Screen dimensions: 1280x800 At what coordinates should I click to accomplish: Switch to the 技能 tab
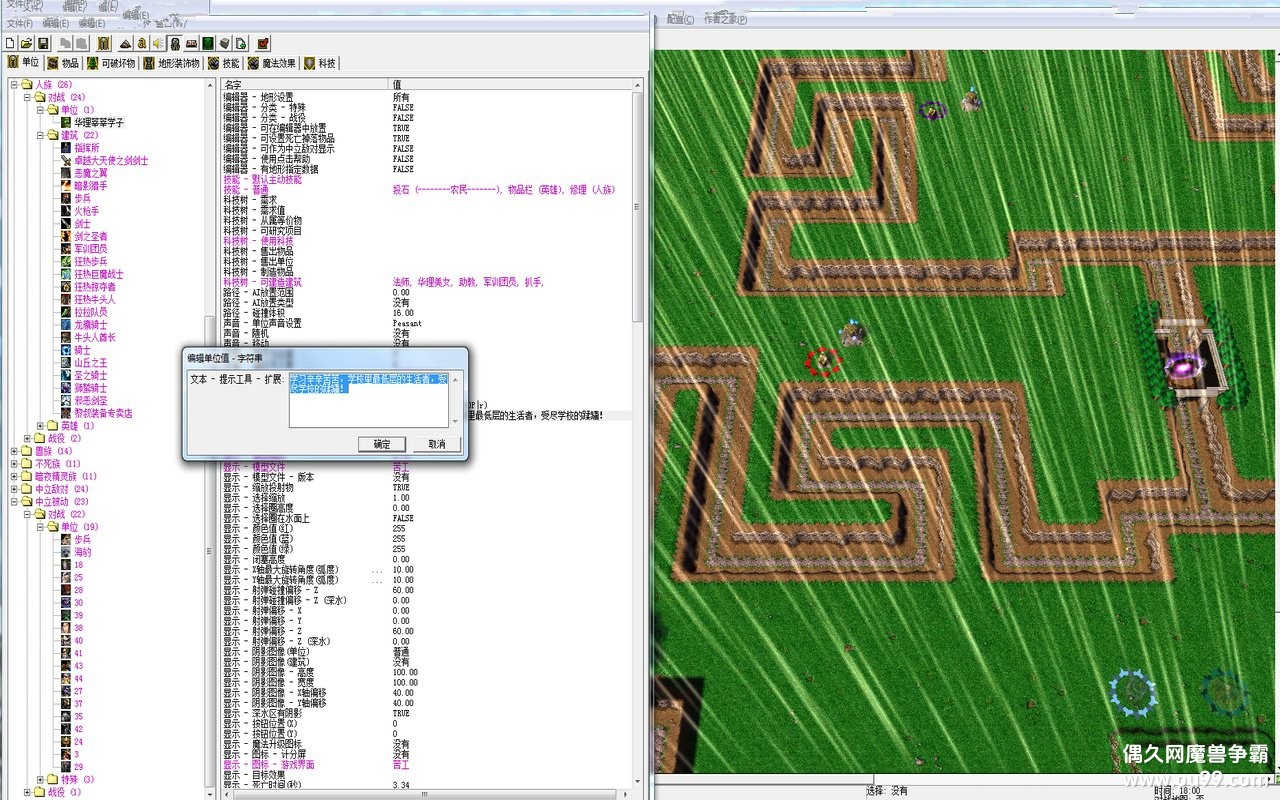(224, 63)
